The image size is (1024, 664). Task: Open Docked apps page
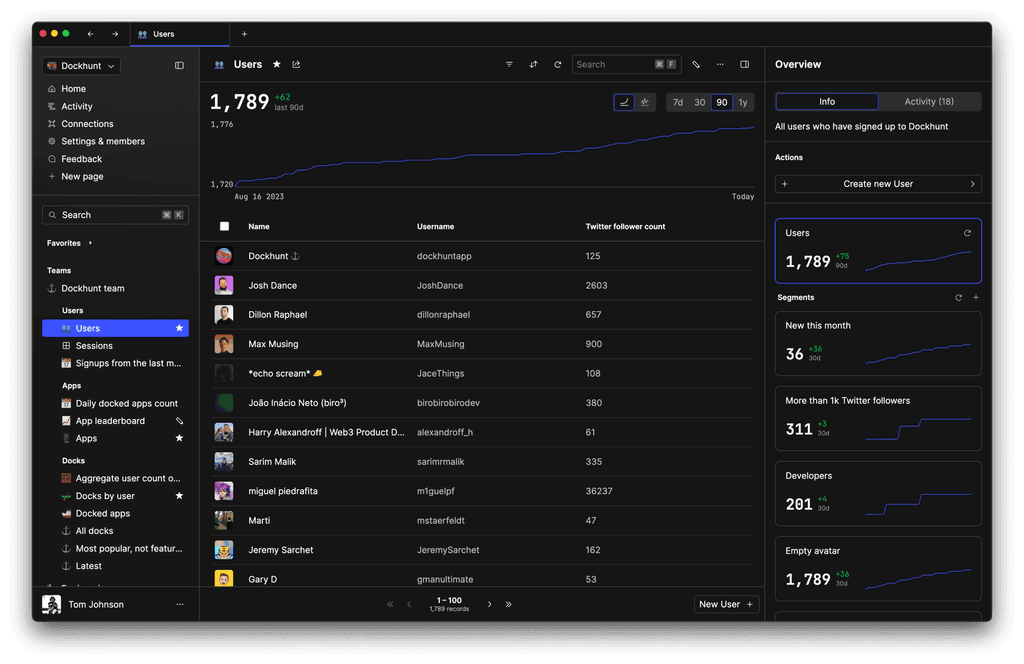click(x=103, y=514)
